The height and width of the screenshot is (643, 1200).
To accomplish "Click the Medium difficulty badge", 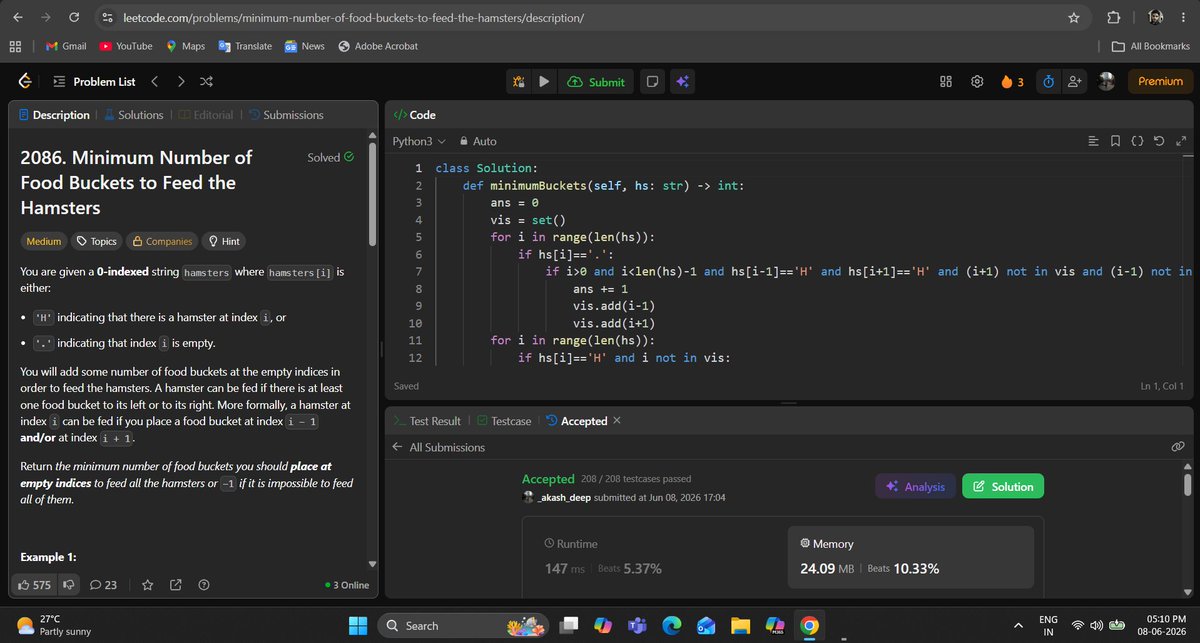I will click(x=43, y=241).
